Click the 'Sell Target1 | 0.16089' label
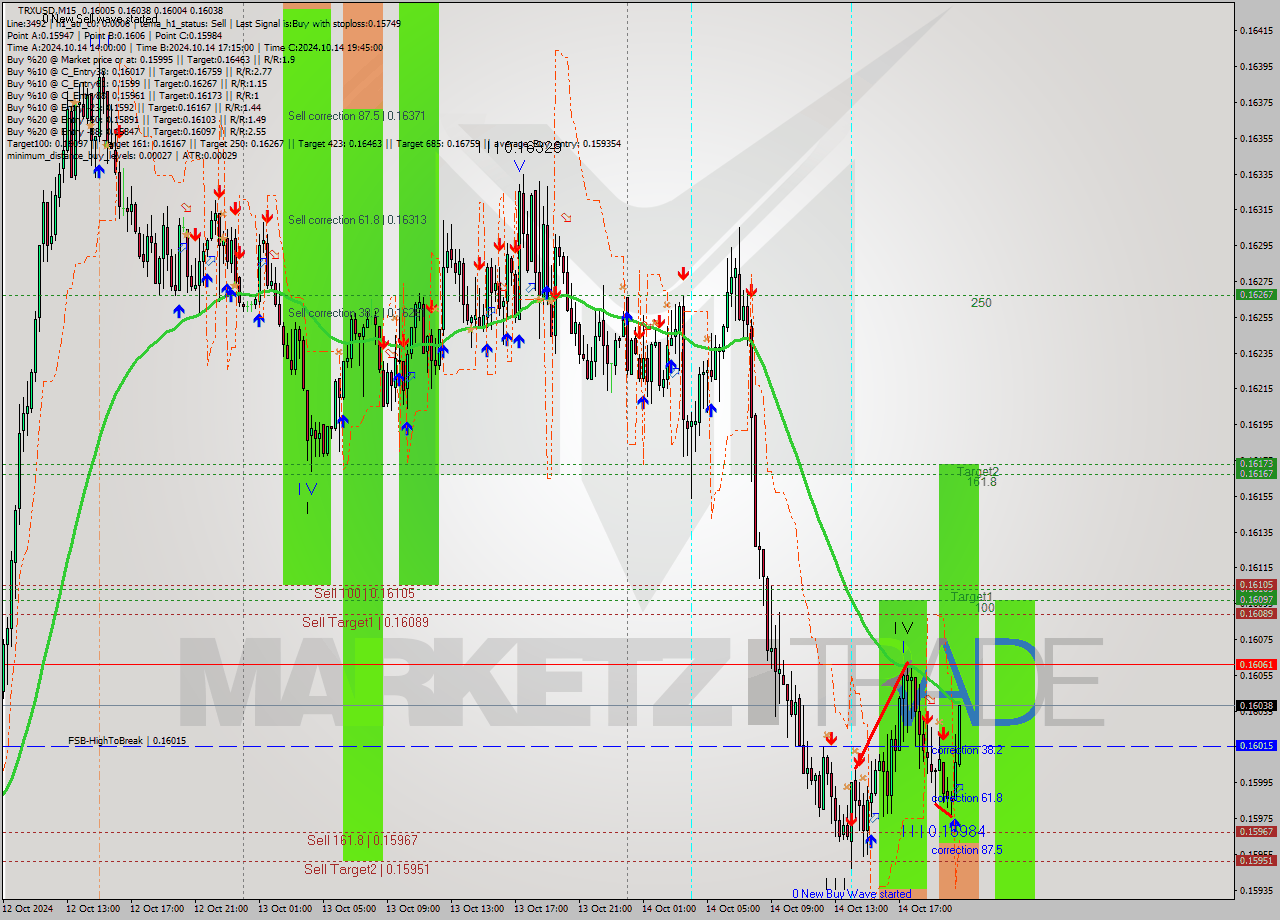The height and width of the screenshot is (920, 1280). pos(365,622)
